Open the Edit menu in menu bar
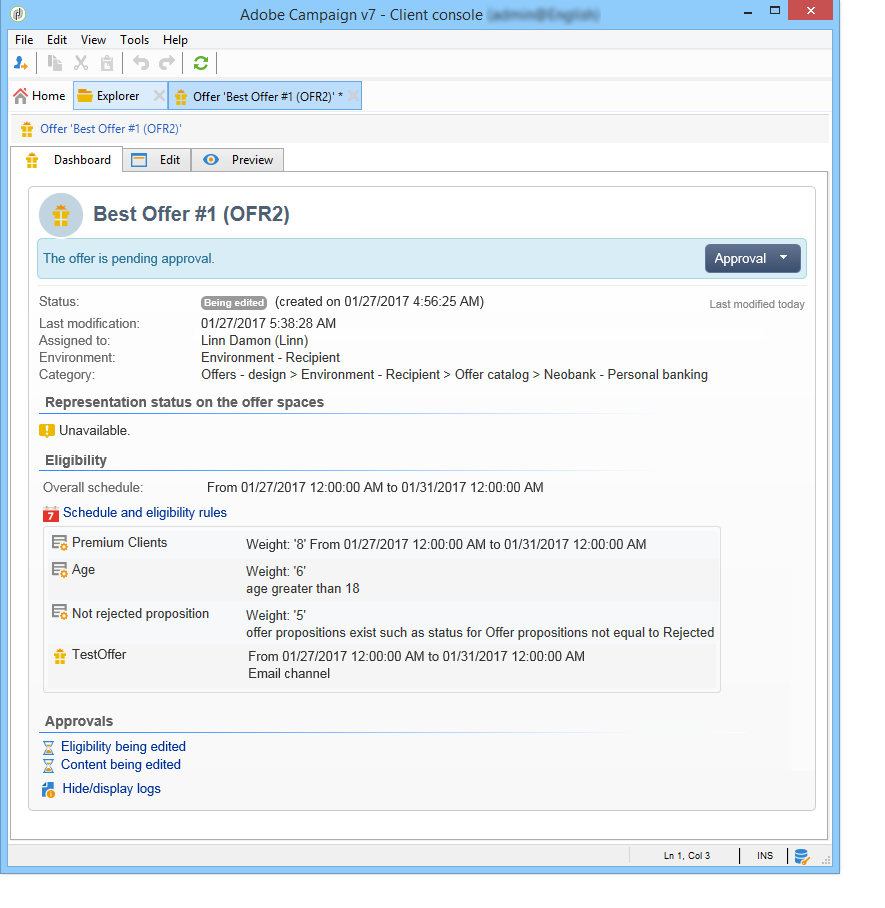The width and height of the screenshot is (885, 908). click(x=57, y=40)
